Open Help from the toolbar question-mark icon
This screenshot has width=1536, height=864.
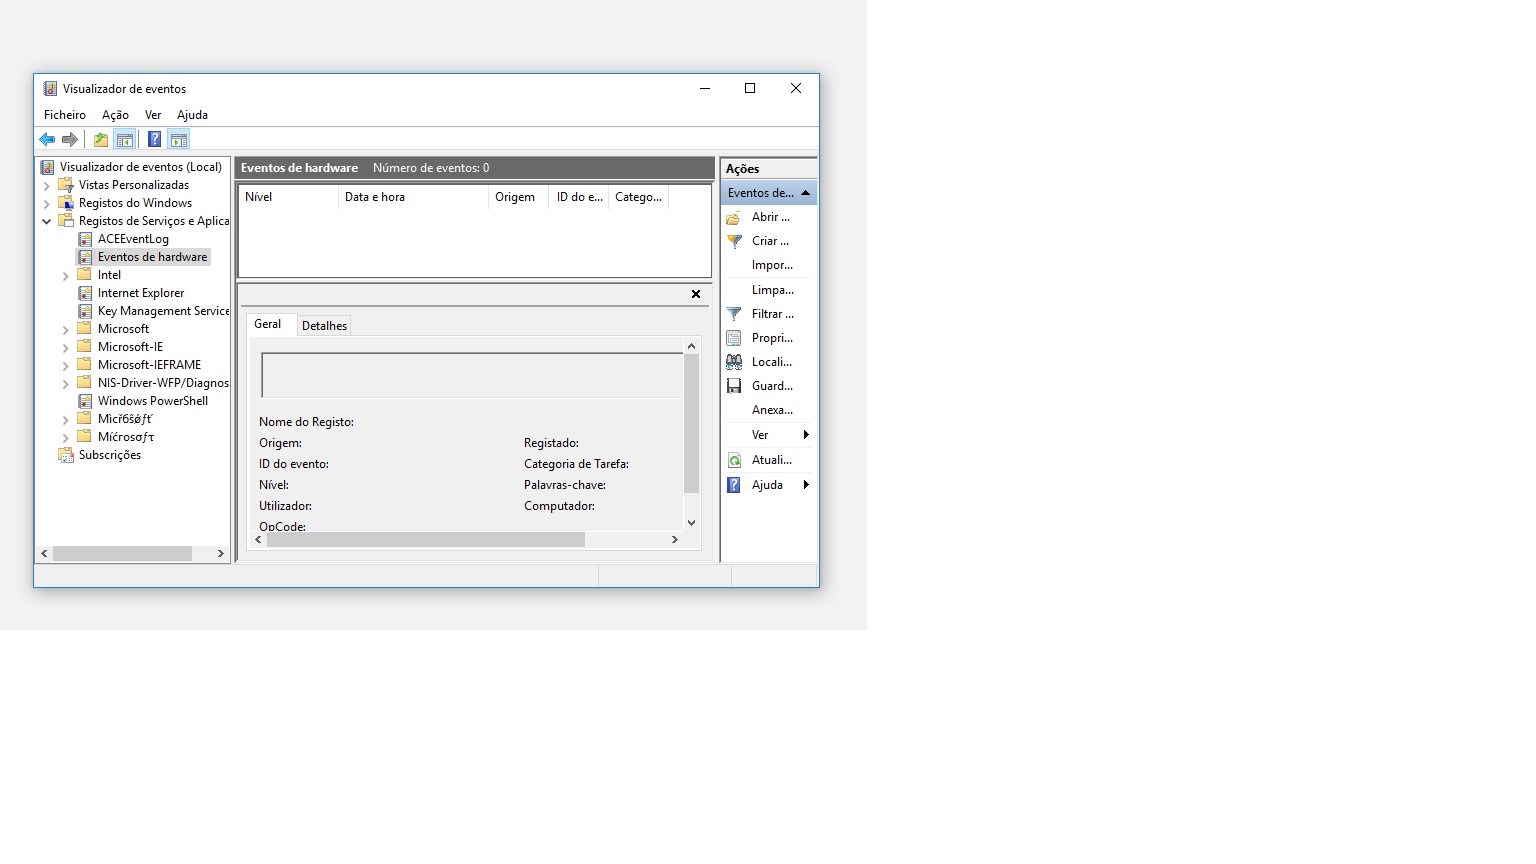click(x=154, y=140)
